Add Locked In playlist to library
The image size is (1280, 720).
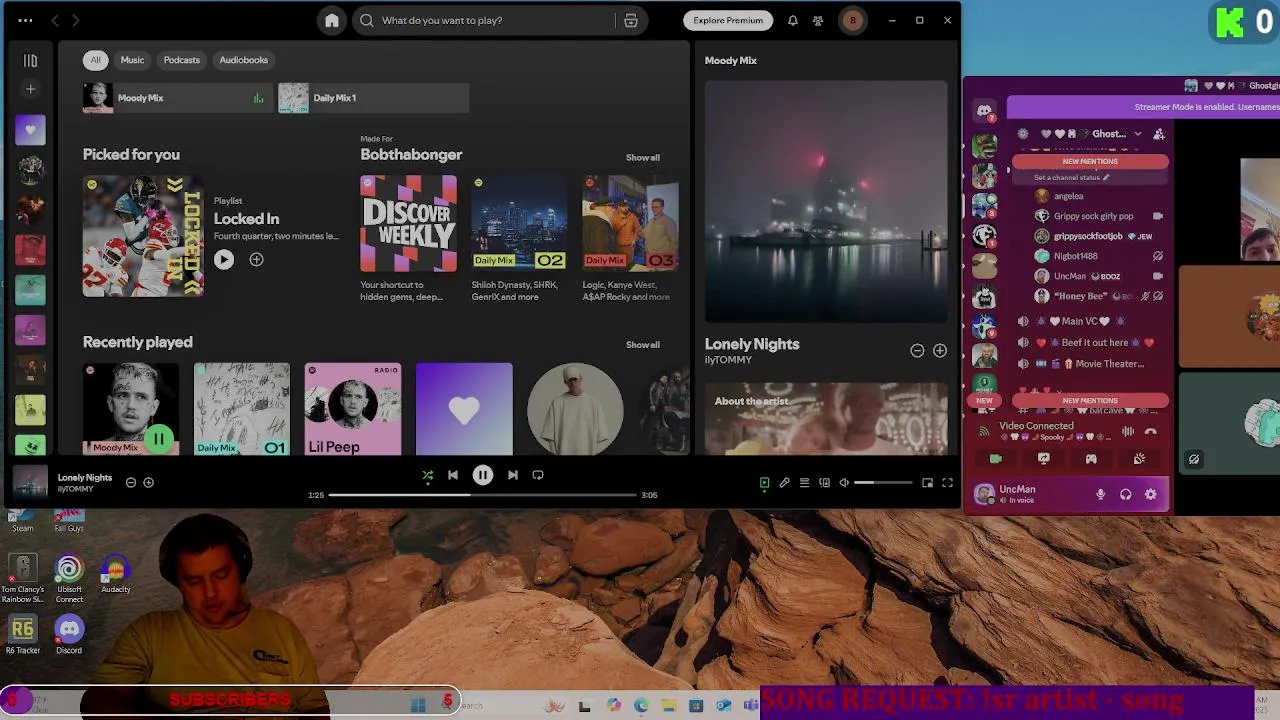pos(256,260)
